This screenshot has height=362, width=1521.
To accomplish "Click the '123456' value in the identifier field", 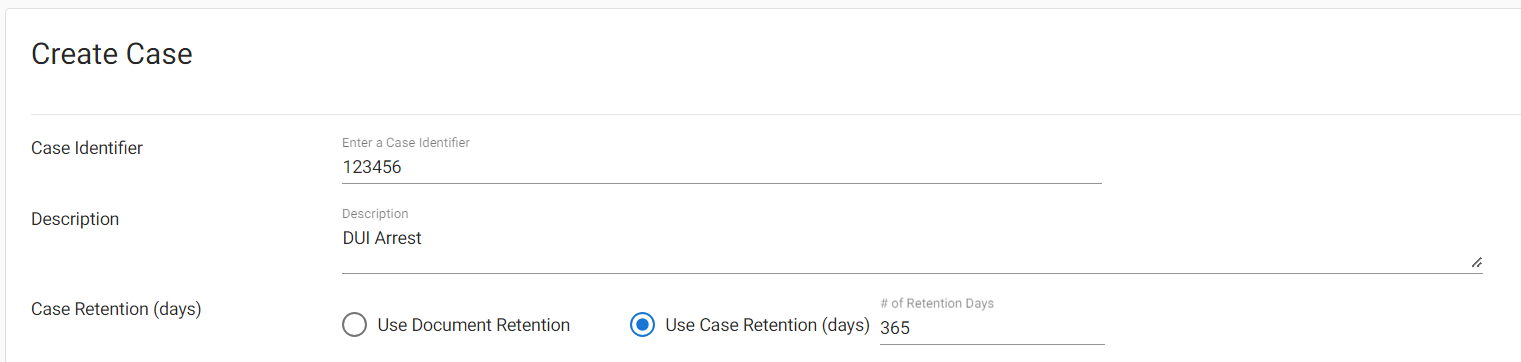I will point(372,167).
